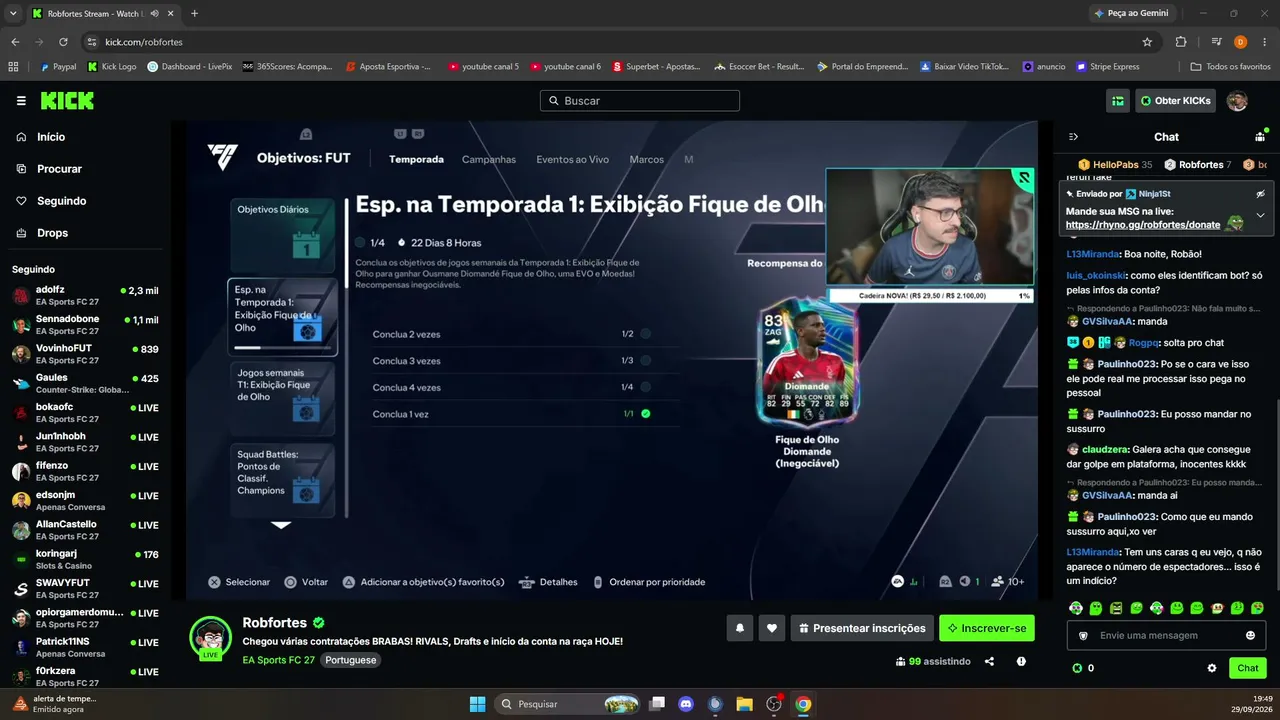Click Presentear inscrições button
The image size is (1280, 720).
pyautogui.click(x=862, y=628)
